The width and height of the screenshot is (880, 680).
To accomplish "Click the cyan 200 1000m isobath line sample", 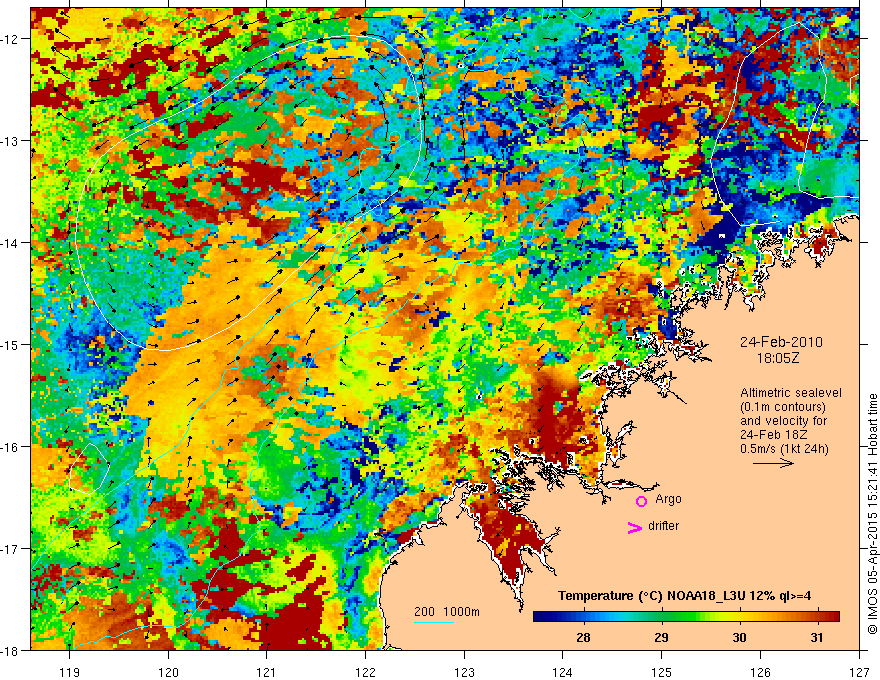I will coord(434,622).
